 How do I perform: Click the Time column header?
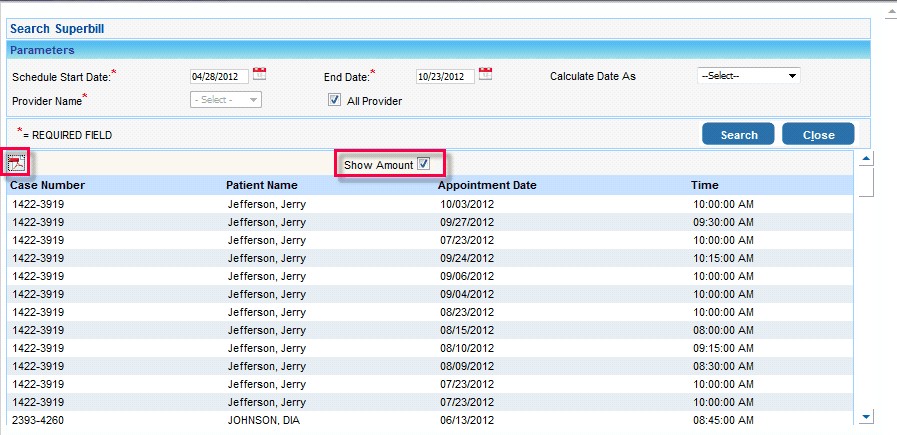click(704, 185)
